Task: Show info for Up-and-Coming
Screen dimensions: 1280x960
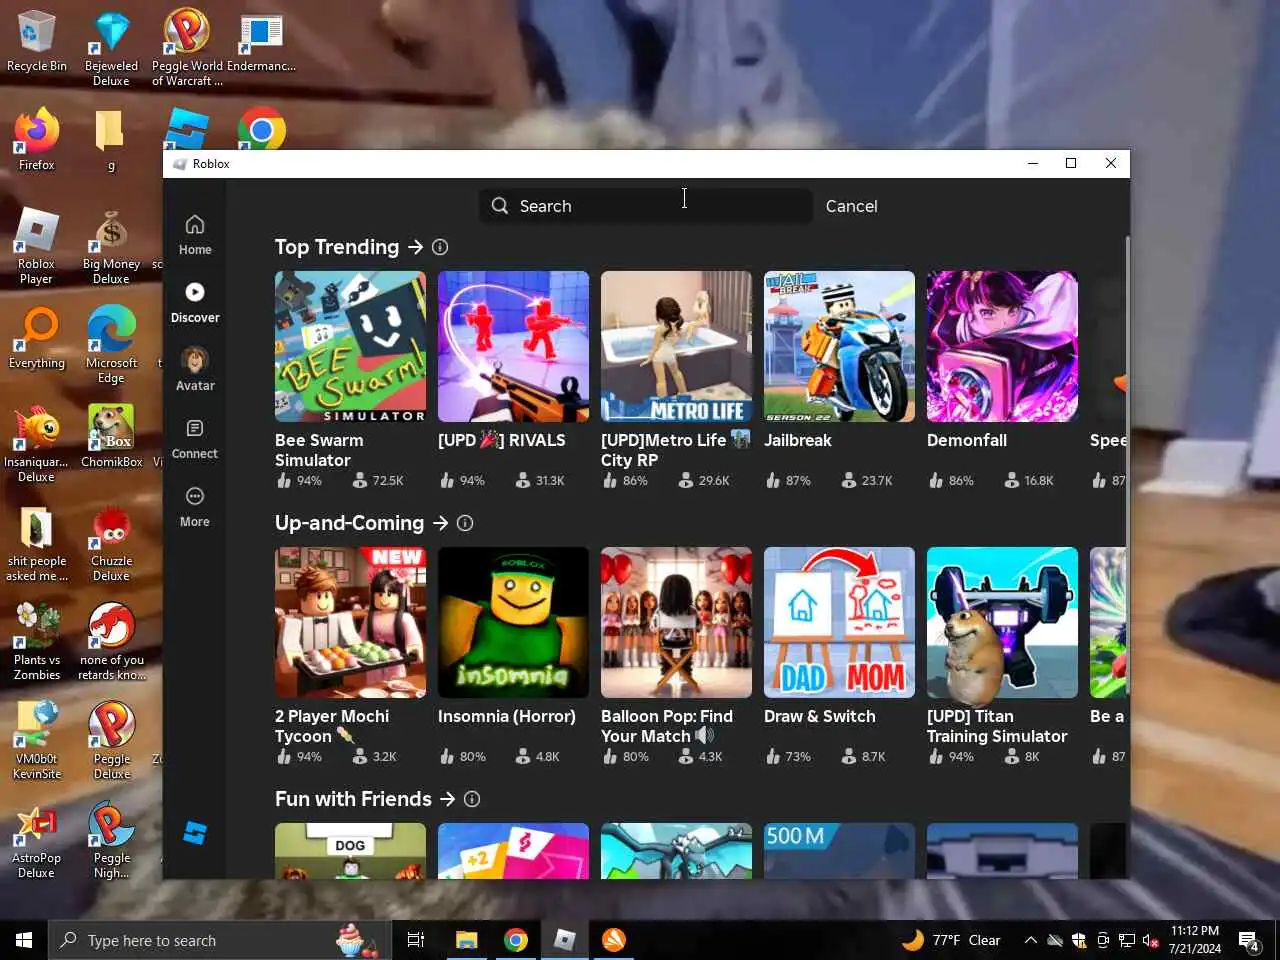Action: click(465, 523)
